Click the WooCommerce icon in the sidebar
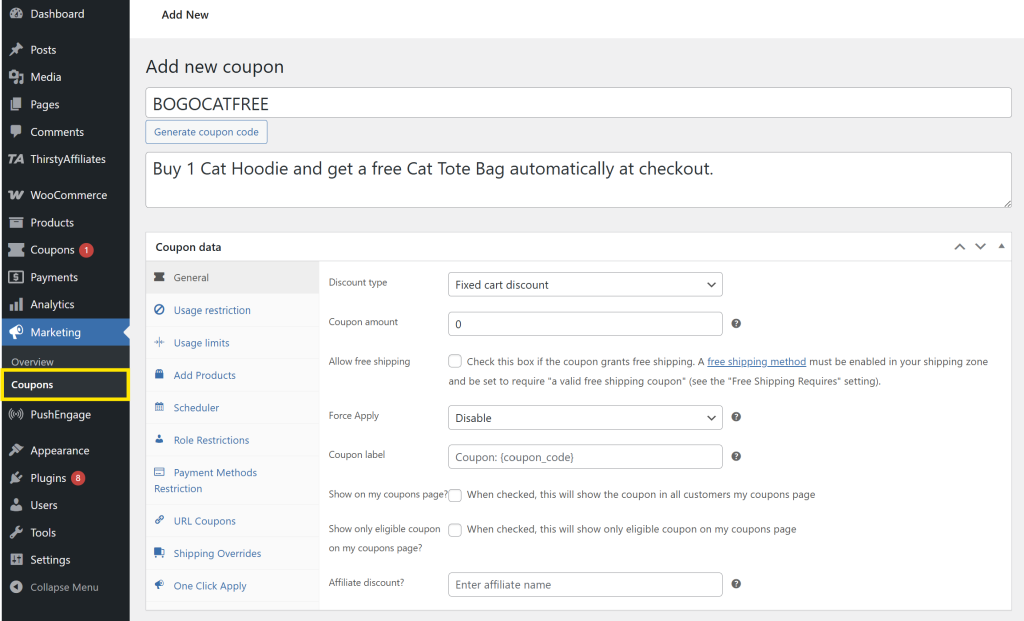Screen dimensions: 1024x621 (17, 194)
